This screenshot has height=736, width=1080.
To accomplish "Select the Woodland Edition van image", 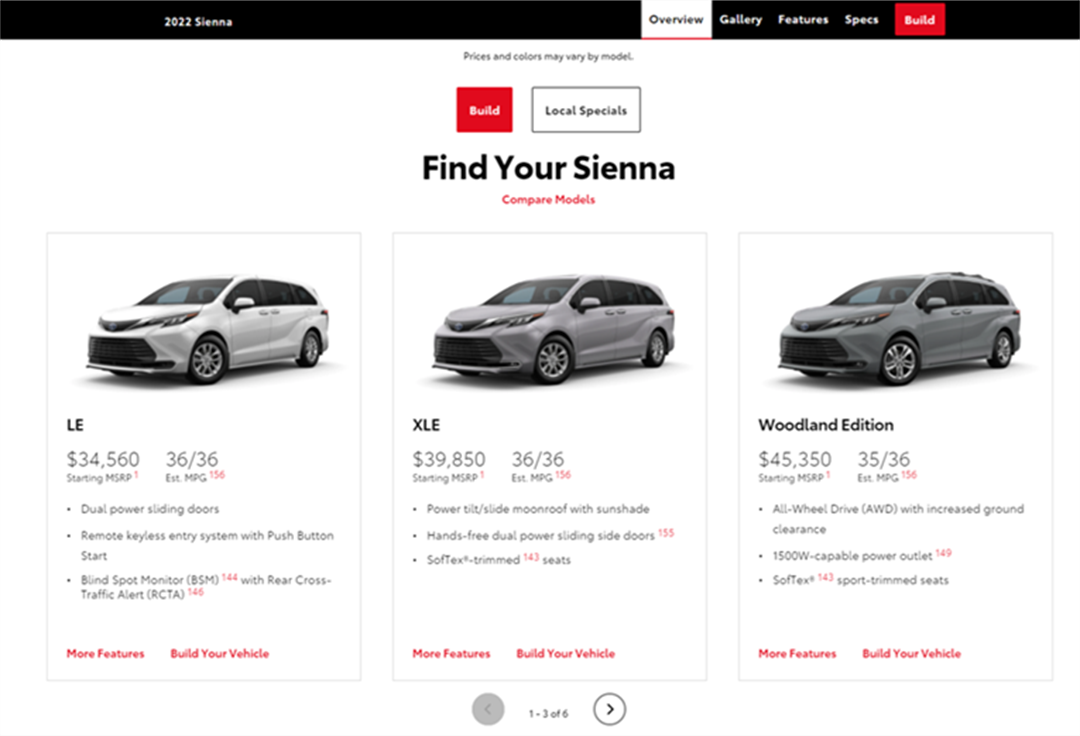I will point(898,330).
